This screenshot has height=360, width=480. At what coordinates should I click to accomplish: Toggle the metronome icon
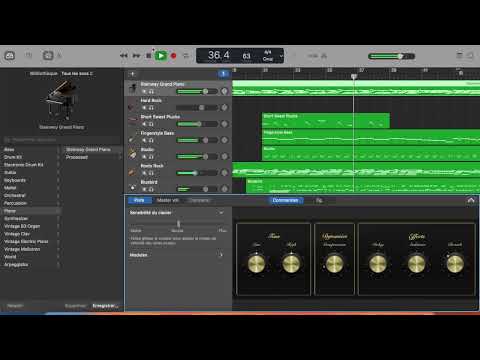click(324, 56)
